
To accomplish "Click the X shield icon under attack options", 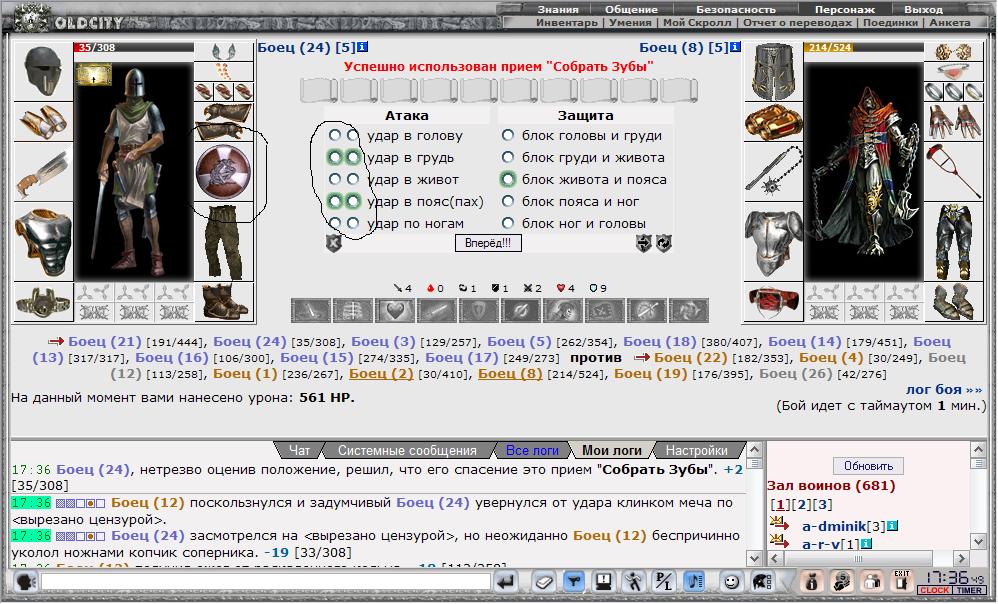I will (x=334, y=243).
